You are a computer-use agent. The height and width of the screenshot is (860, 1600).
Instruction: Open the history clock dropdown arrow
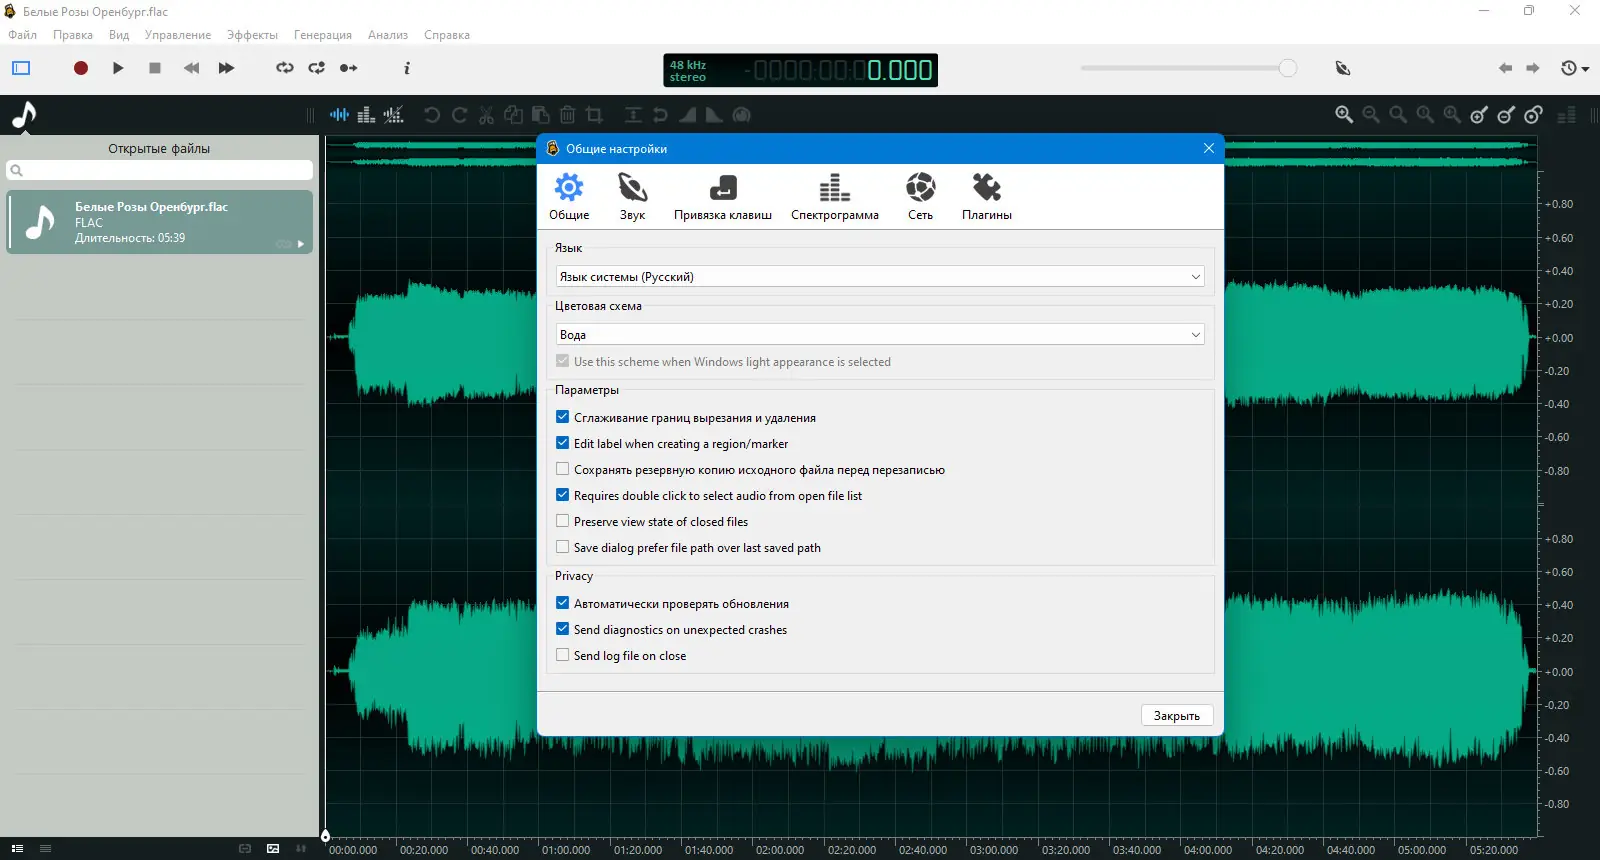[x=1586, y=69]
